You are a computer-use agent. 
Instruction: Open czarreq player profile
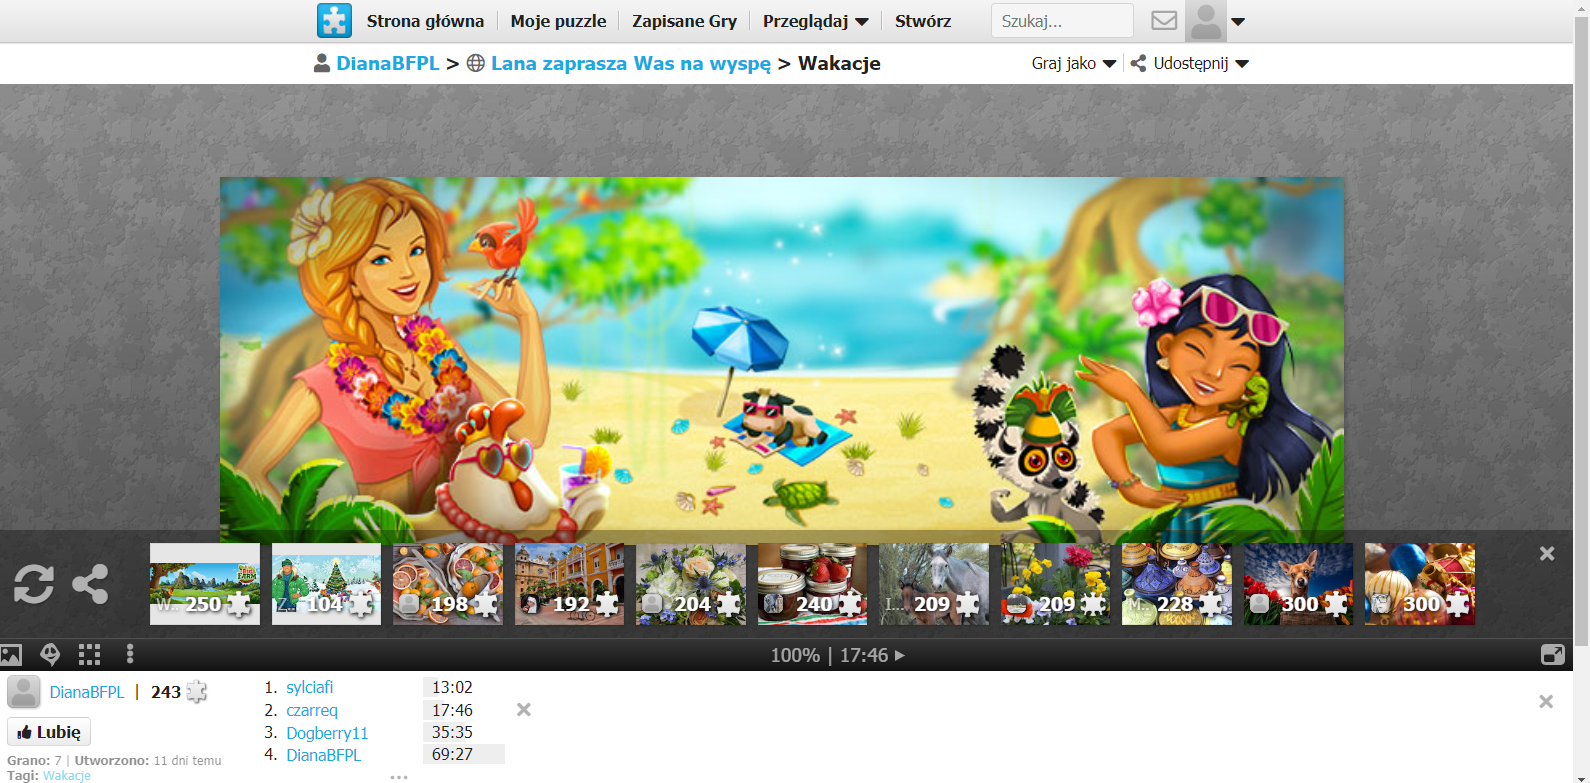coord(312,710)
